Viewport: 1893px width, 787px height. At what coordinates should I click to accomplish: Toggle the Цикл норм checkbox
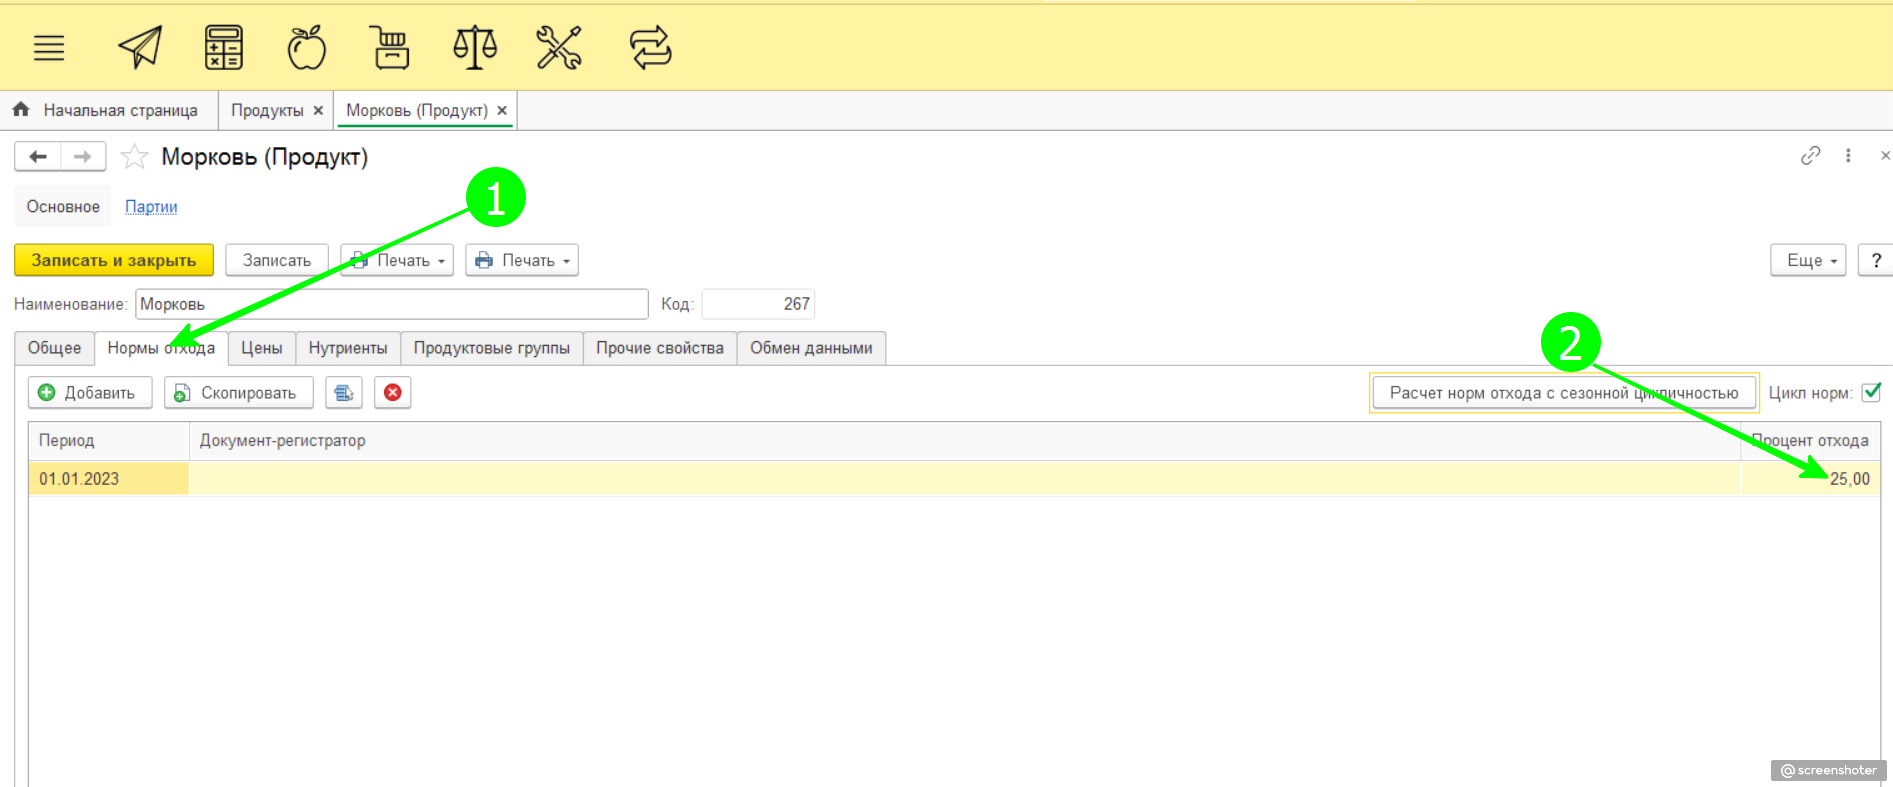(1871, 392)
